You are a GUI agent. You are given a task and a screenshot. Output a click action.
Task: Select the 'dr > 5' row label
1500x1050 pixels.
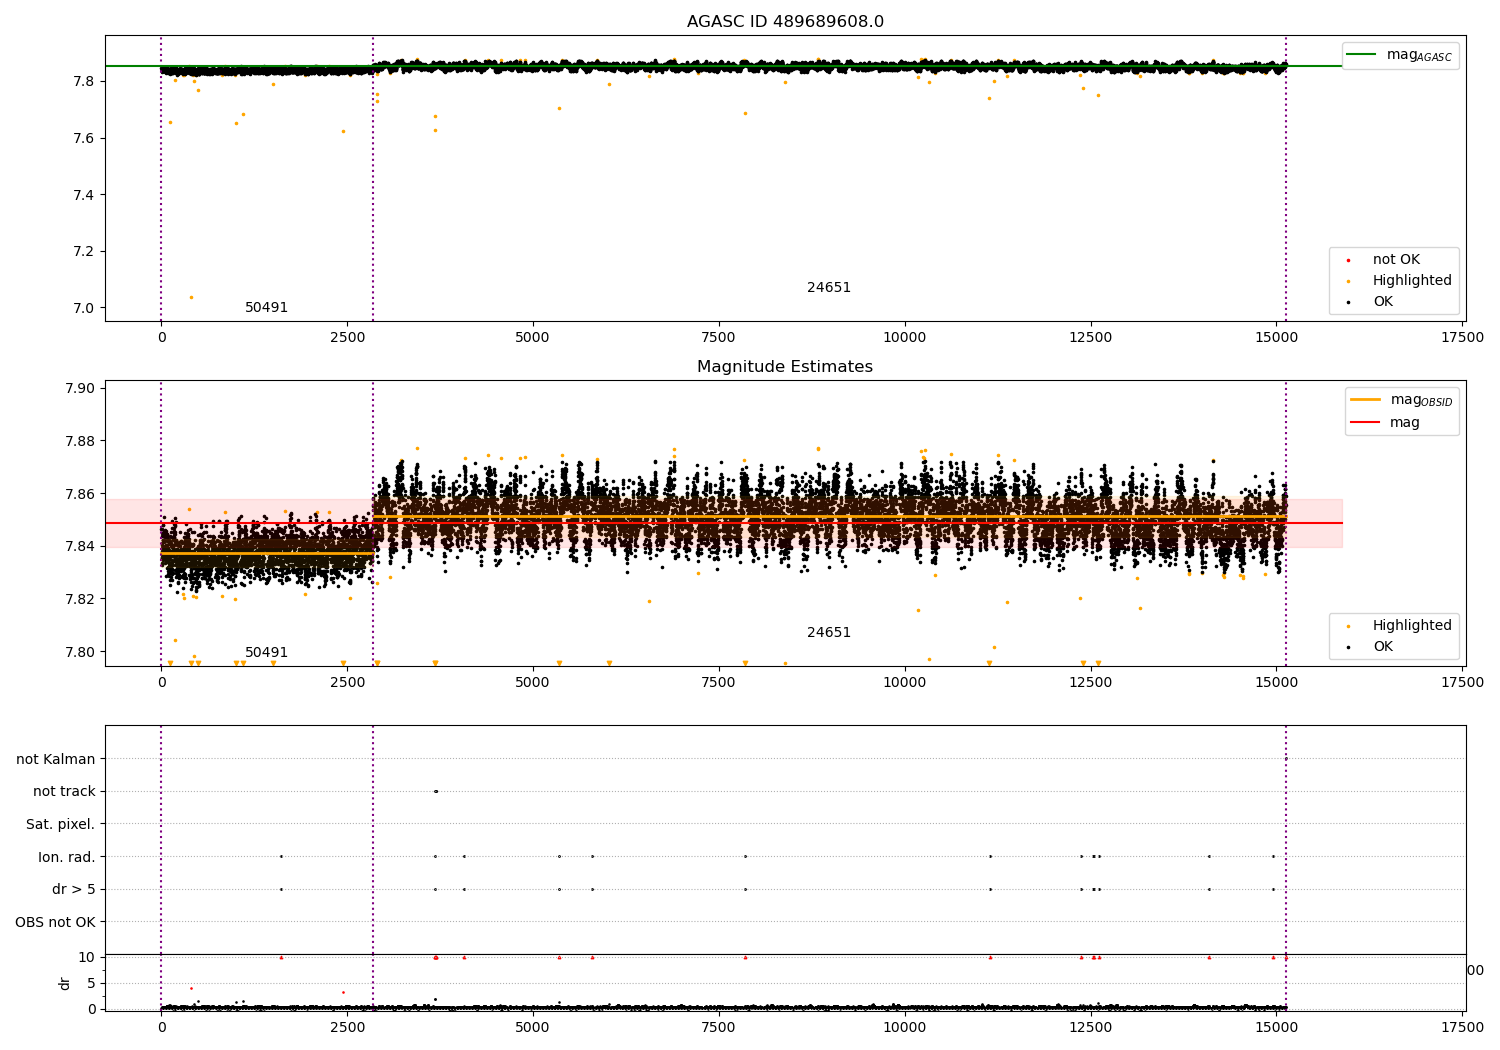point(74,890)
